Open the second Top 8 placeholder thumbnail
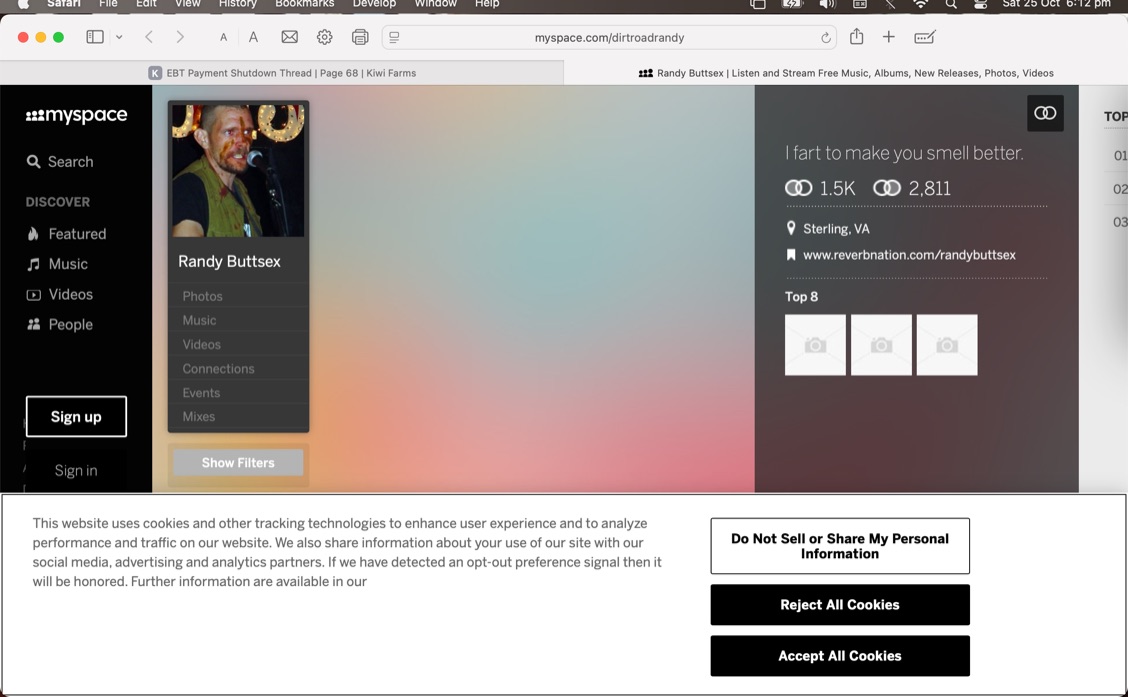 (x=881, y=345)
